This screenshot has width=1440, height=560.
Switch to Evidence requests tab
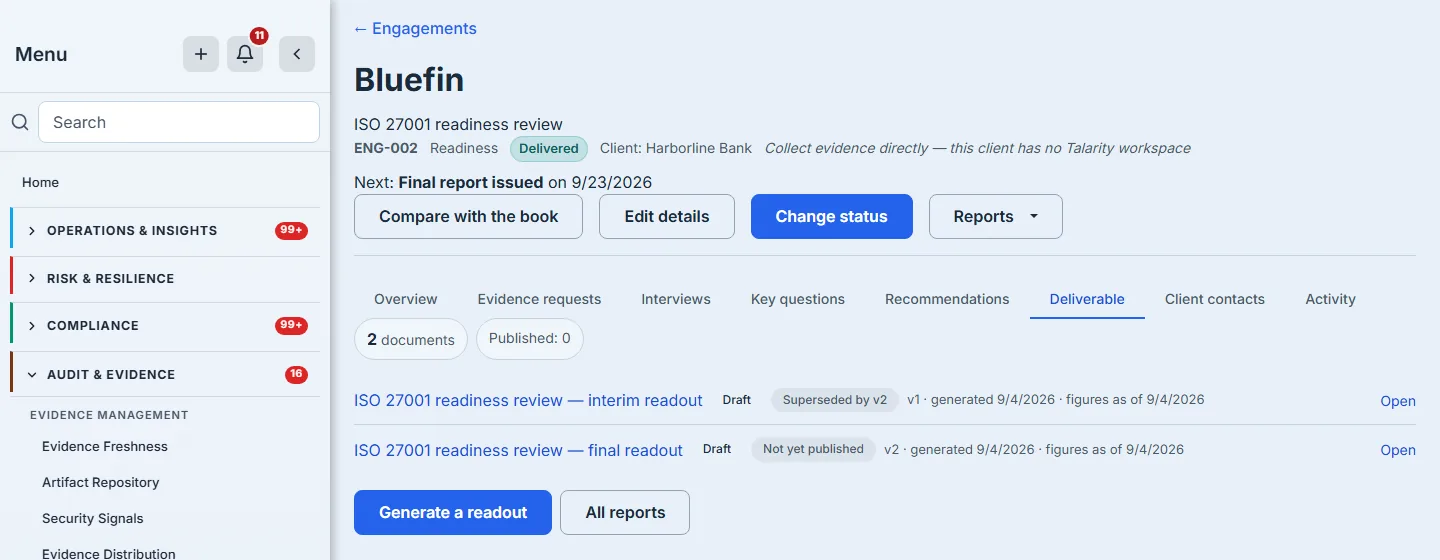[x=540, y=299]
